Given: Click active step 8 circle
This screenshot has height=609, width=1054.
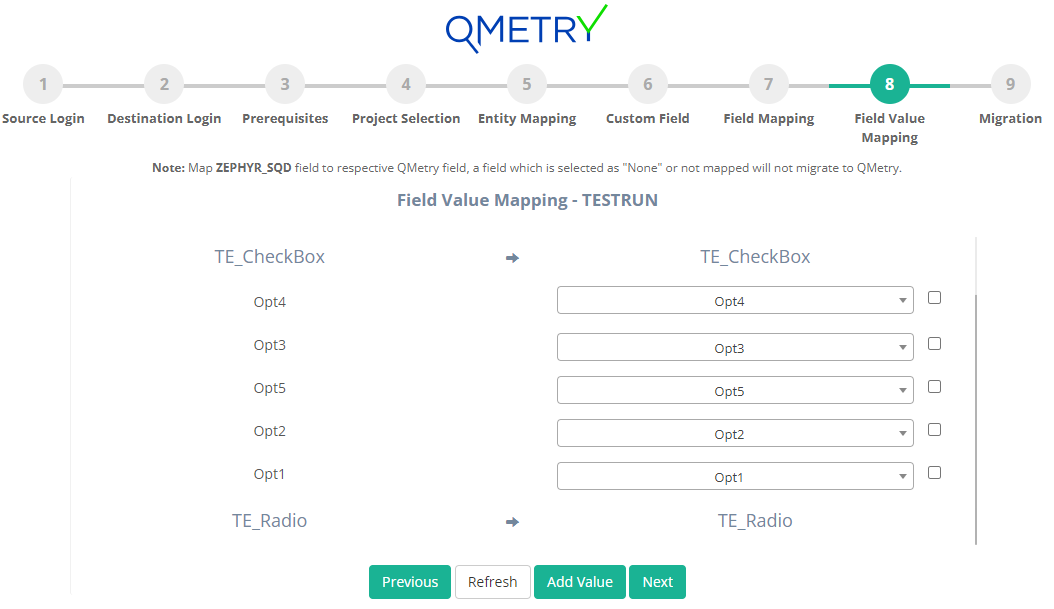Looking at the screenshot, I should 889,85.
